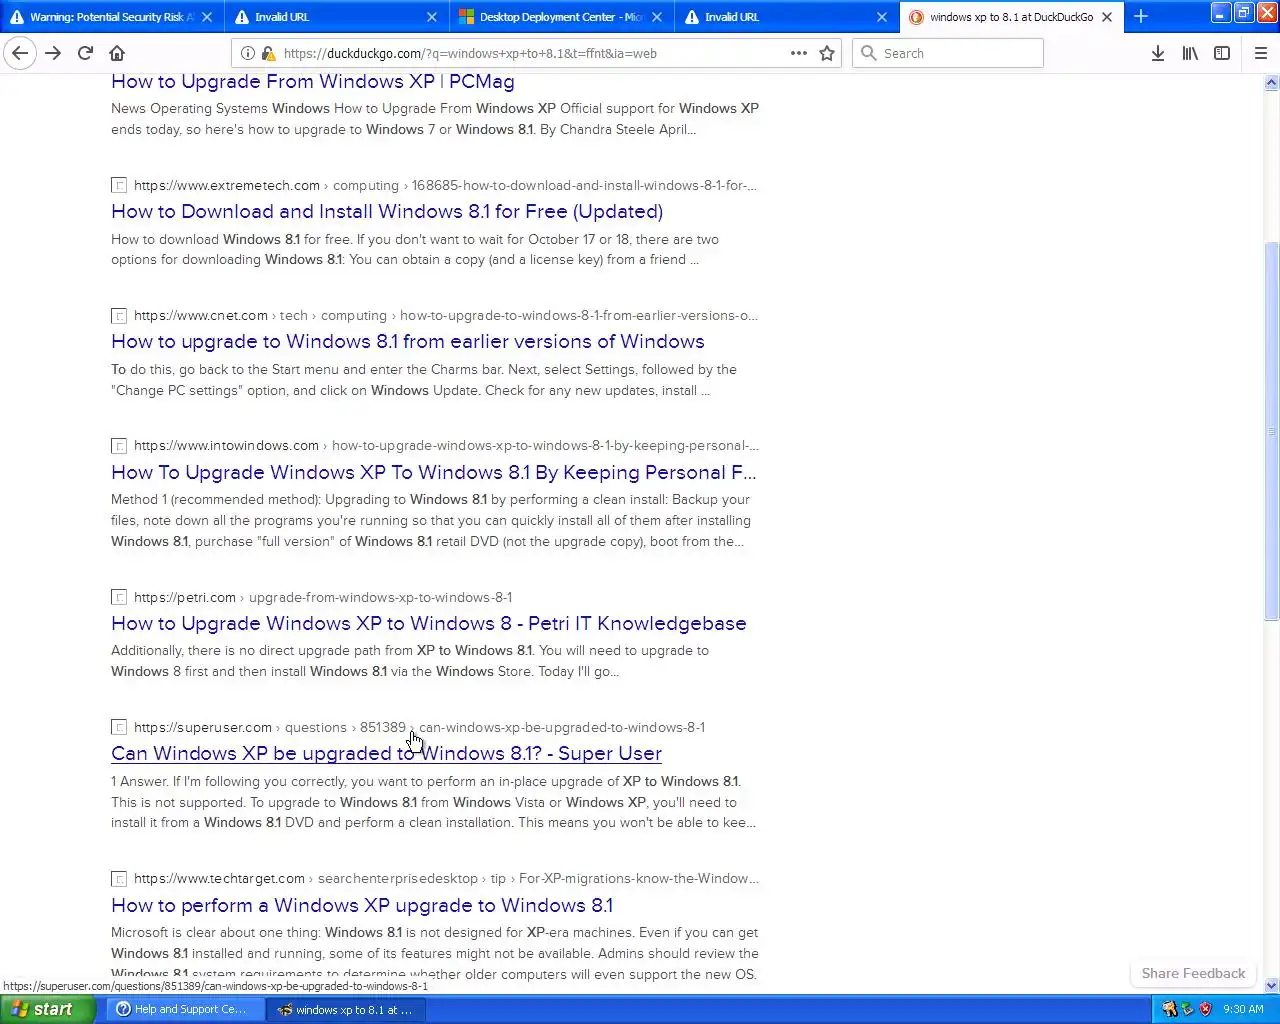Open the Windows XP Start menu

47,1009
